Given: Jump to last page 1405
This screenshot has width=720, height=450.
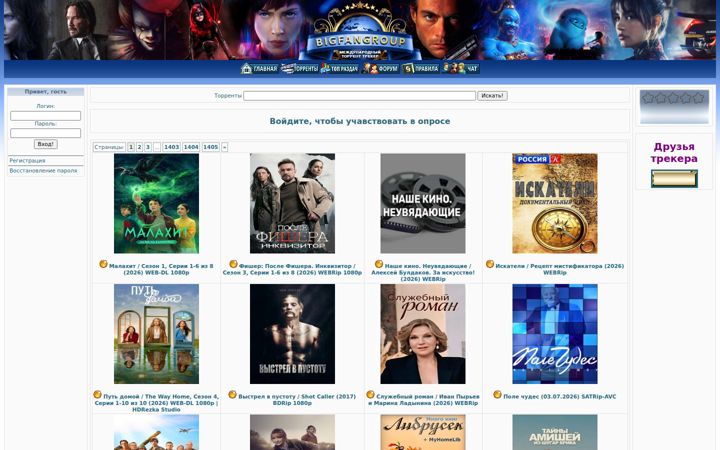Looking at the screenshot, I should [210, 147].
